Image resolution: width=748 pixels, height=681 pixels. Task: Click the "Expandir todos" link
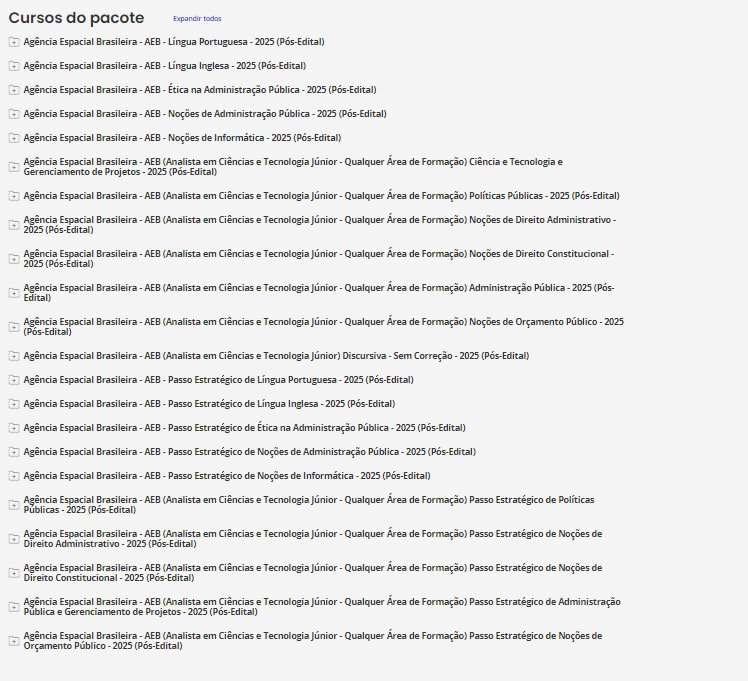(197, 19)
